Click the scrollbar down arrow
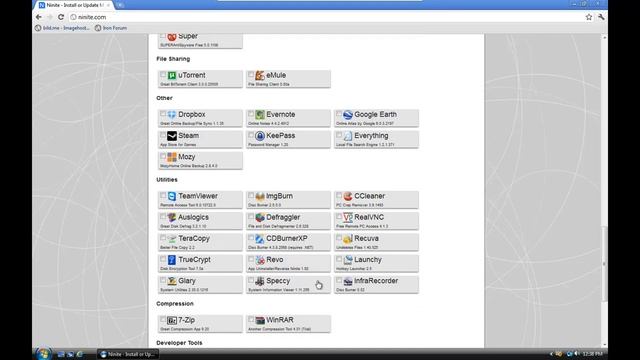The width and height of the screenshot is (640, 360). point(604,345)
